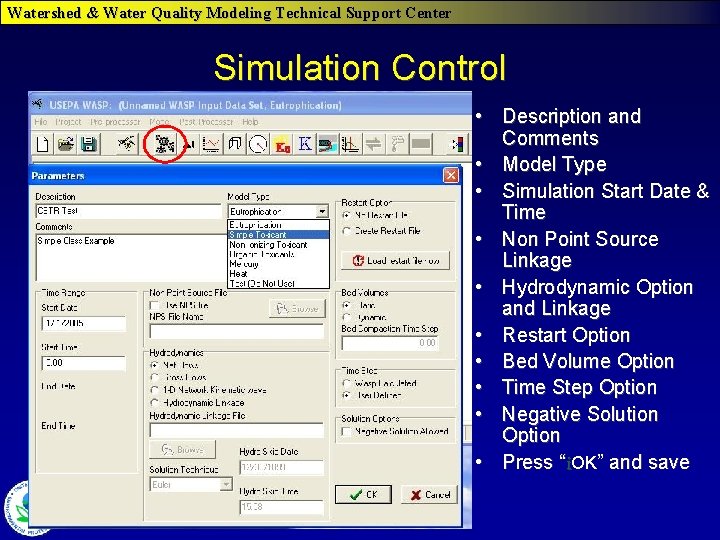The height and width of the screenshot is (540, 720).
Task: Choose Test (Do Not Use) from list
Action: 279,283
